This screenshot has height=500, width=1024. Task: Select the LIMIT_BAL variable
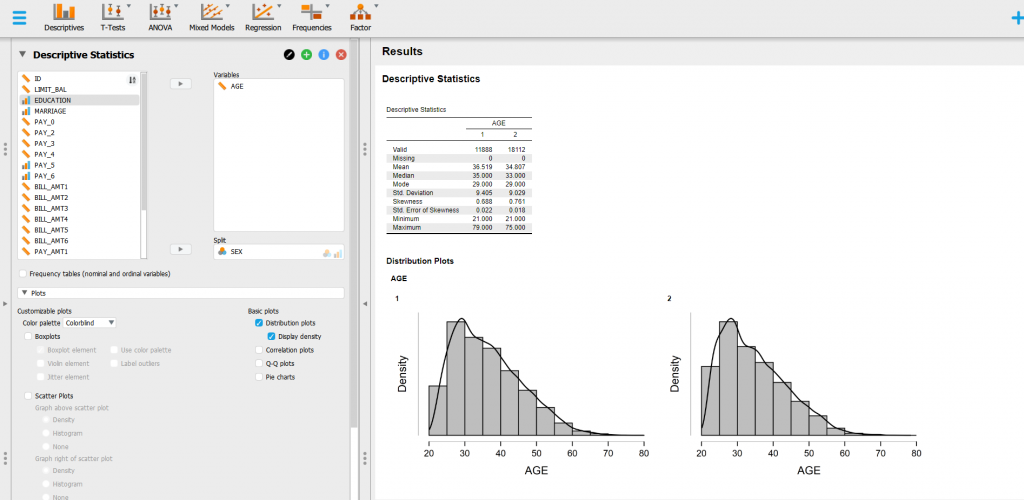click(79, 89)
